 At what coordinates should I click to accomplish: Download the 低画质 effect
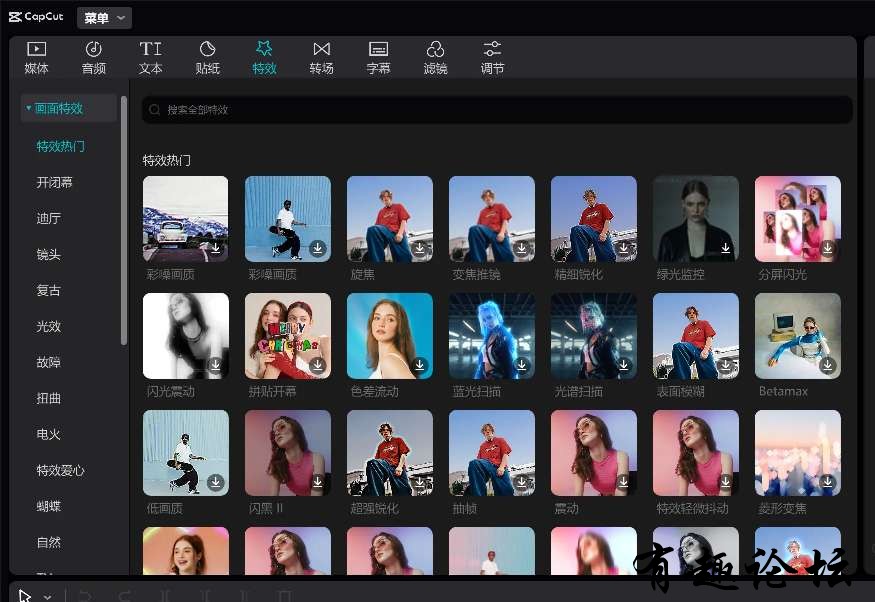pos(215,481)
